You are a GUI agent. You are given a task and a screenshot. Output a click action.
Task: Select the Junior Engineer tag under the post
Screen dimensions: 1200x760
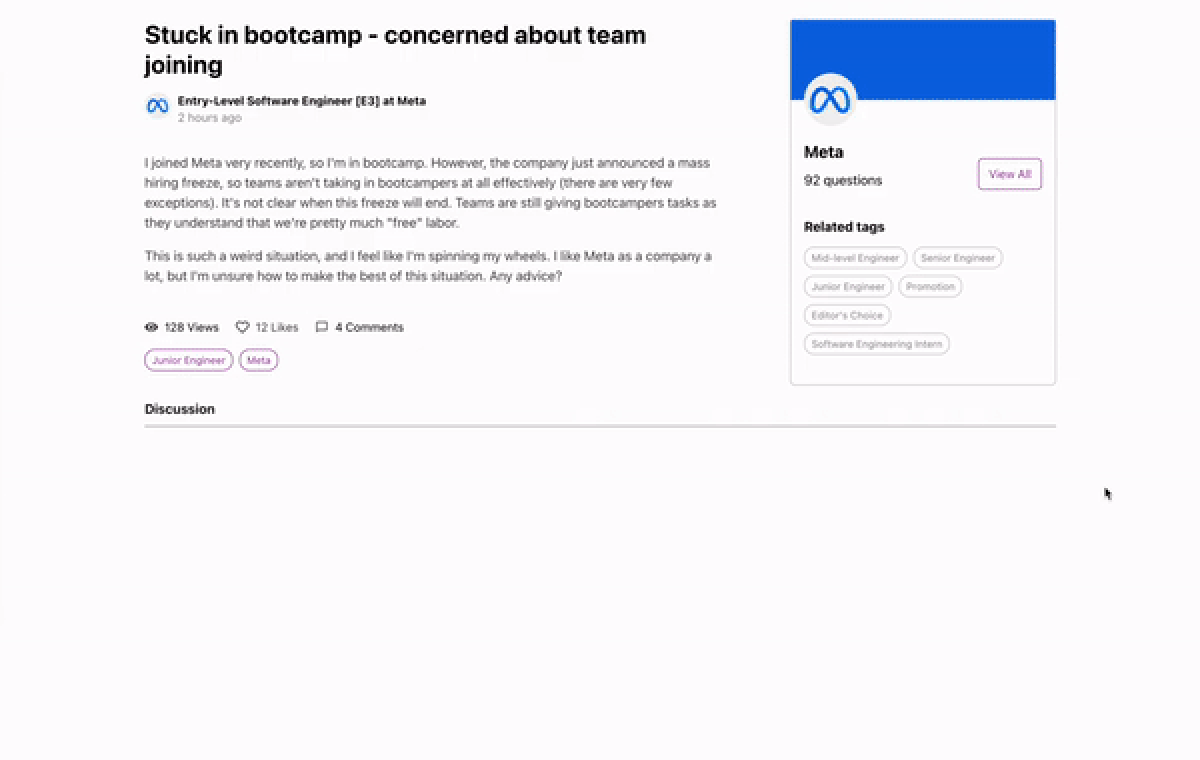pyautogui.click(x=189, y=360)
